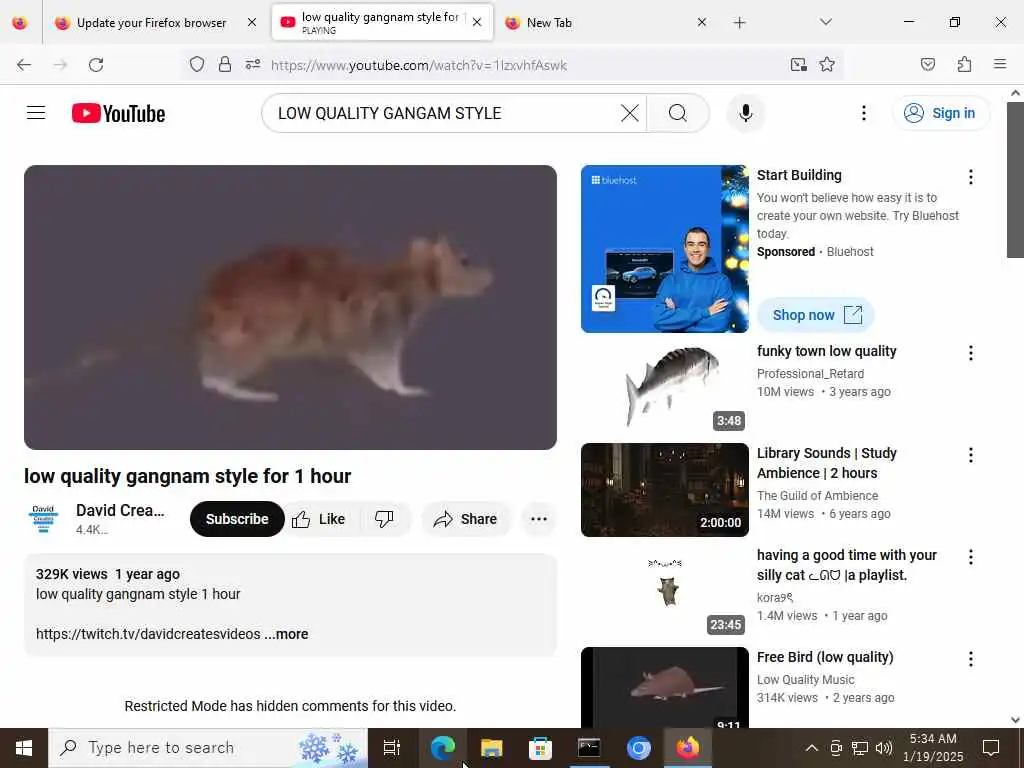
Task: Open the funky town low quality video thumbnail
Action: tap(665, 388)
